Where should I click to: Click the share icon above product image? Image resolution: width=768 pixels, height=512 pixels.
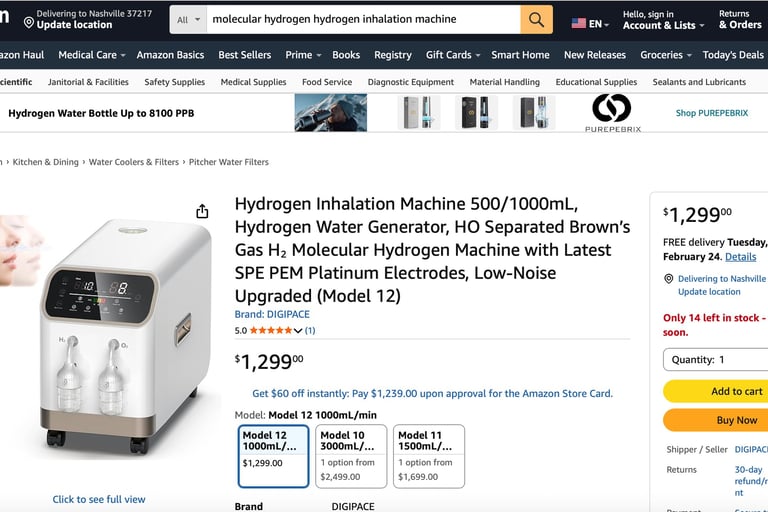tap(202, 211)
